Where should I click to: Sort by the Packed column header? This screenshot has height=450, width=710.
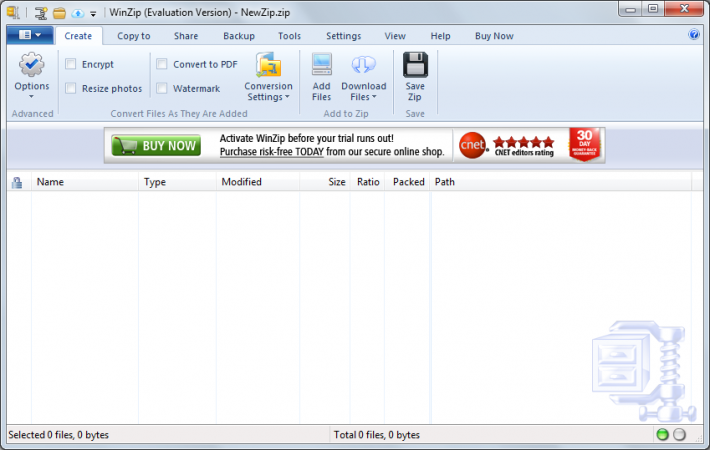click(407, 182)
